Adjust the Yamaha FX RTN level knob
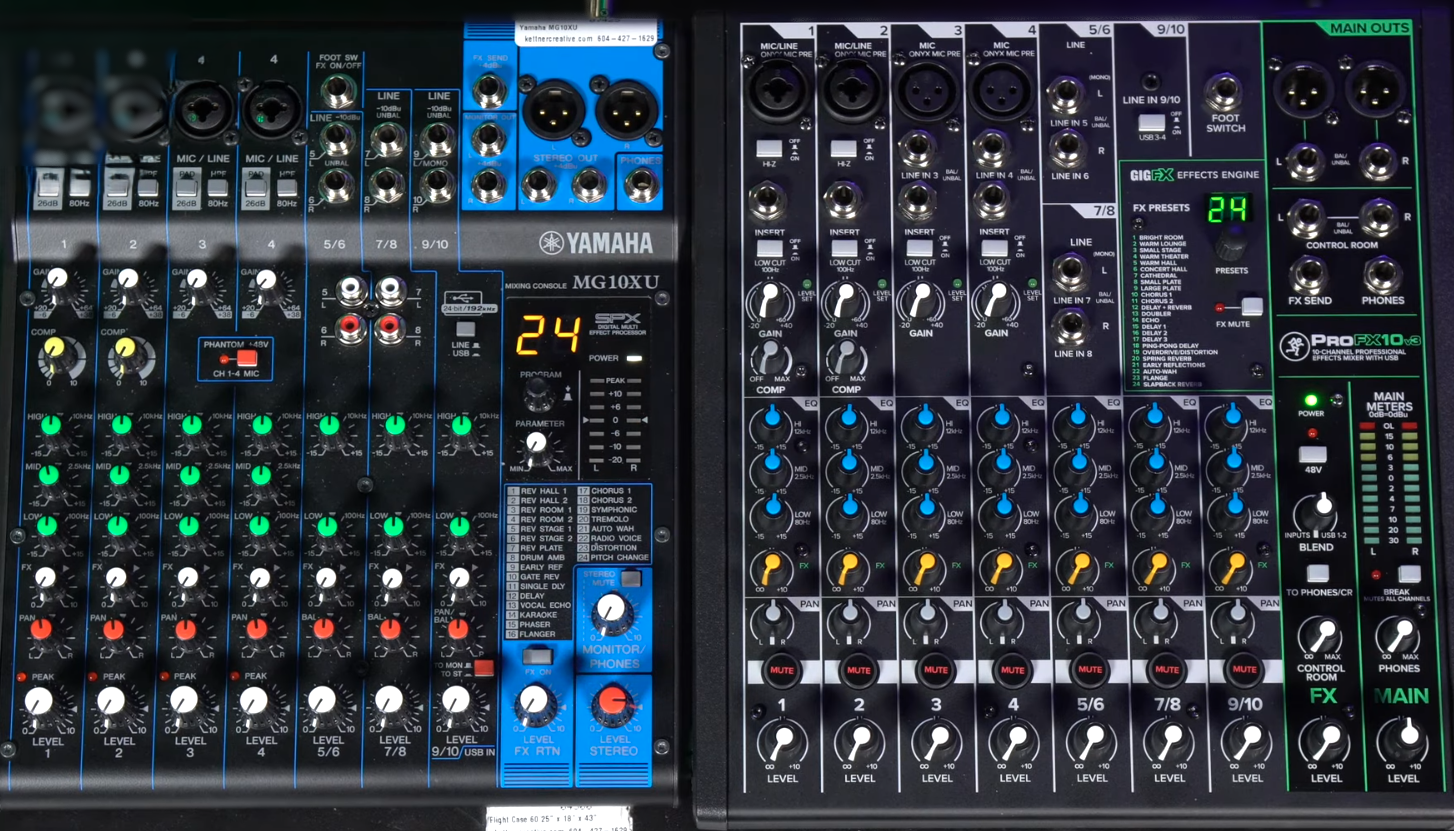Image resolution: width=1454 pixels, height=831 pixels. 535,706
